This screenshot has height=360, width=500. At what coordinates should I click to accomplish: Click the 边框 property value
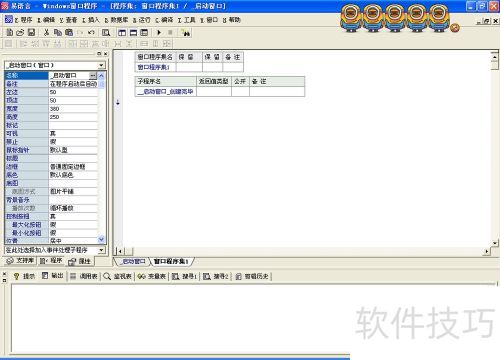point(73,167)
